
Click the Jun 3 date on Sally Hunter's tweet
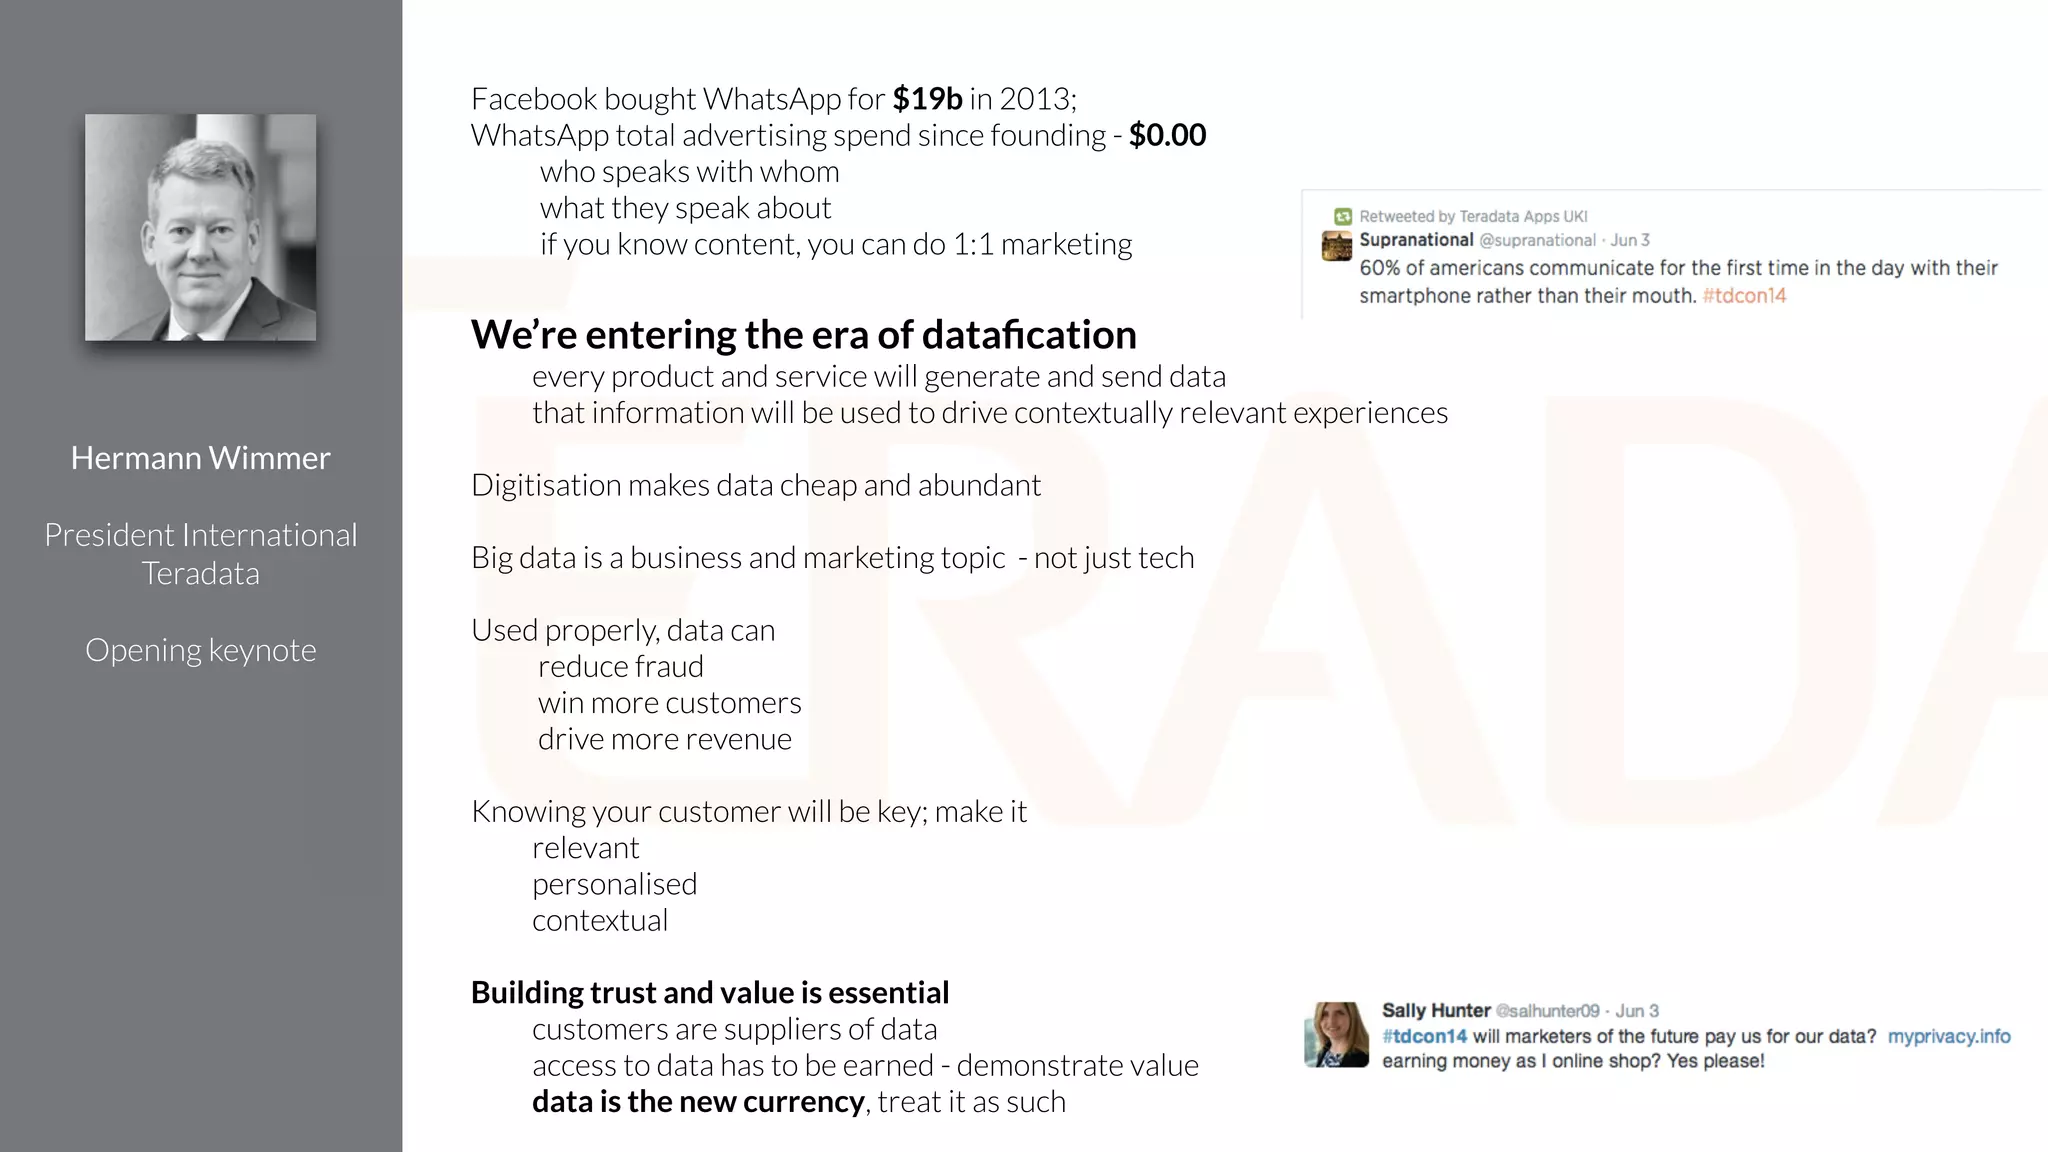coord(1637,1011)
